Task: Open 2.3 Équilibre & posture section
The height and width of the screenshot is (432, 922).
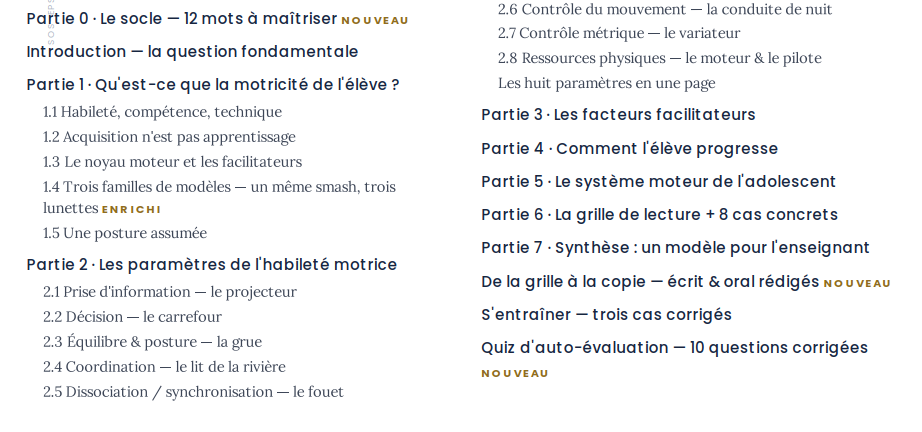Action: pos(152,342)
